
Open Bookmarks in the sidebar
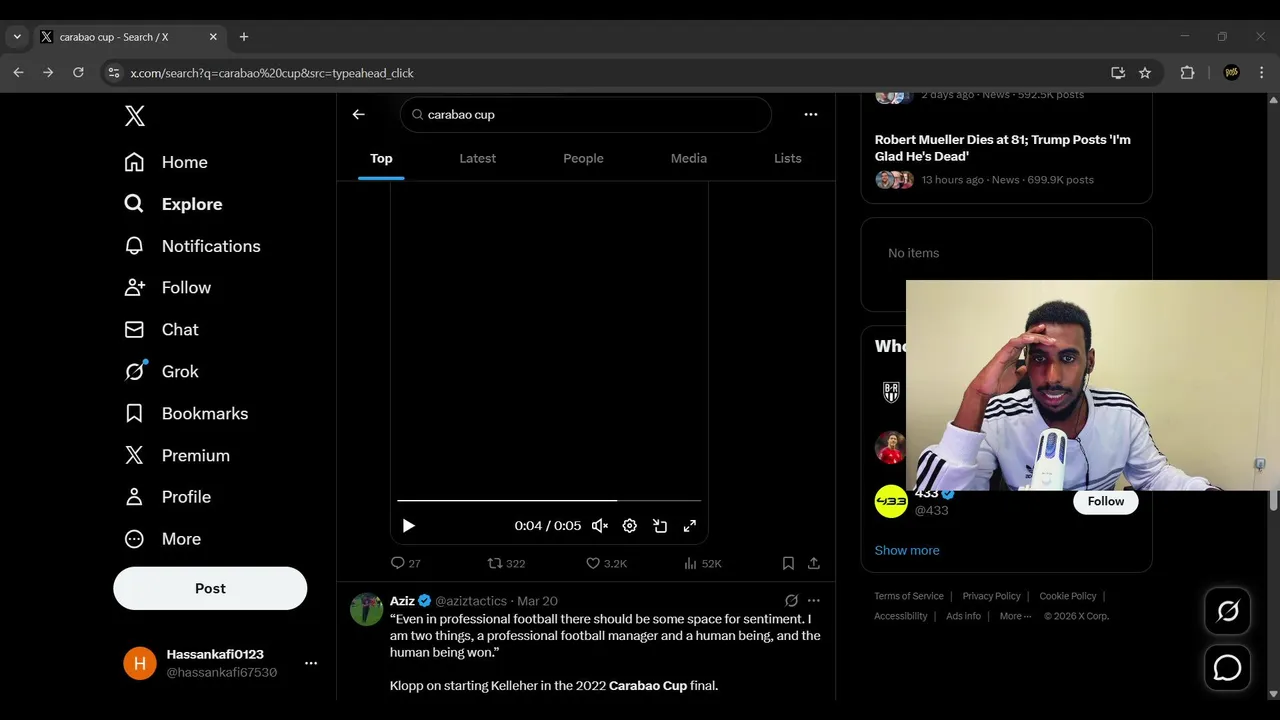pyautogui.click(x=186, y=413)
